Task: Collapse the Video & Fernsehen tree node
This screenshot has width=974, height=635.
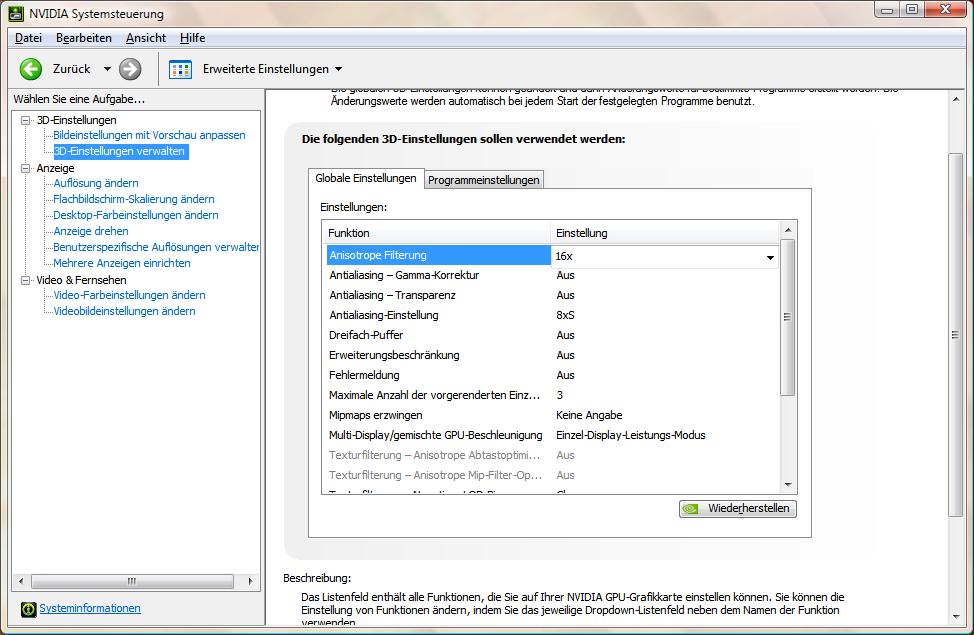Action: (x=25, y=280)
